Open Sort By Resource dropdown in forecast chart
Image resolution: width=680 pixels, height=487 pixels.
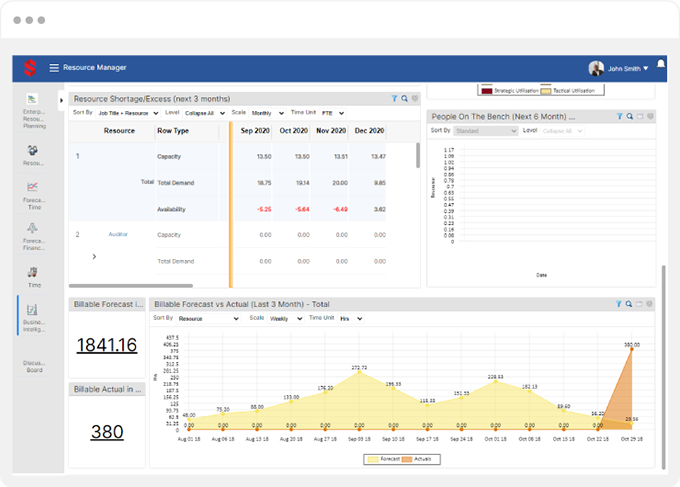click(209, 319)
